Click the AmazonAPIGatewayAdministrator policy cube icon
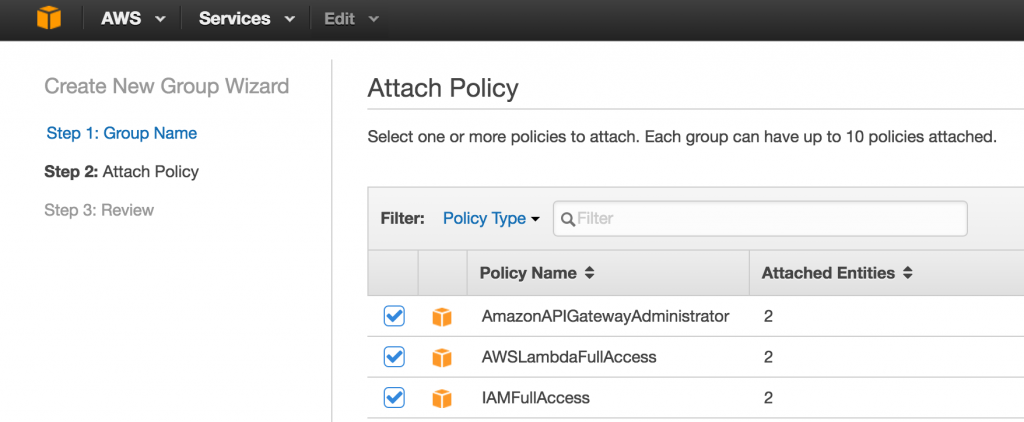 pyautogui.click(x=442, y=317)
